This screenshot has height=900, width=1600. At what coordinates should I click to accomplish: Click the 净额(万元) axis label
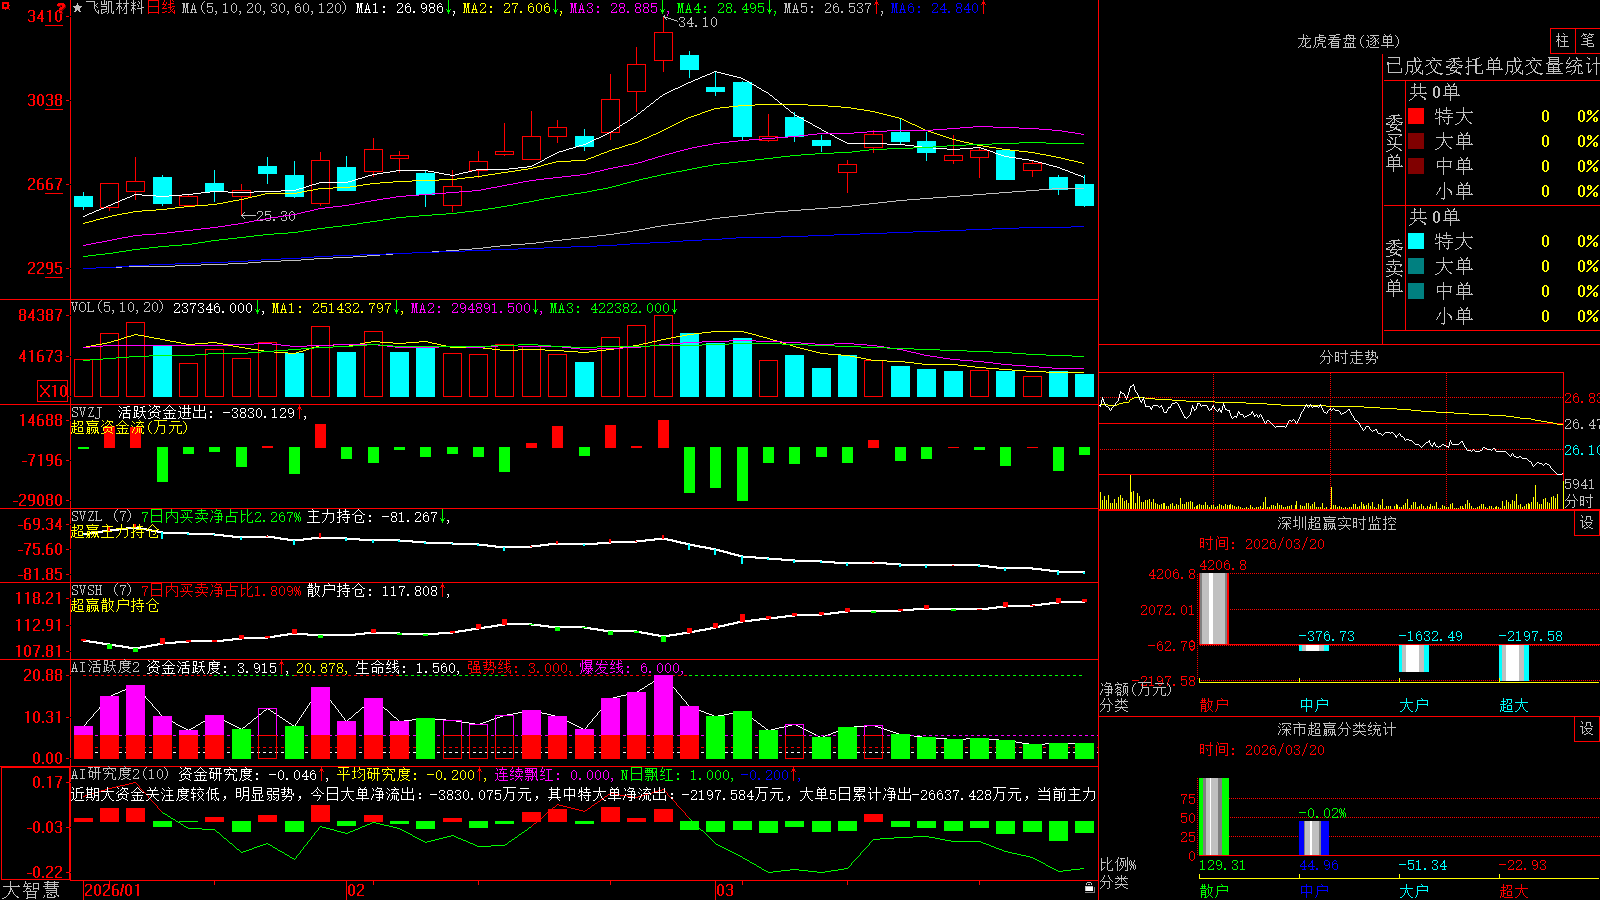(1135, 689)
